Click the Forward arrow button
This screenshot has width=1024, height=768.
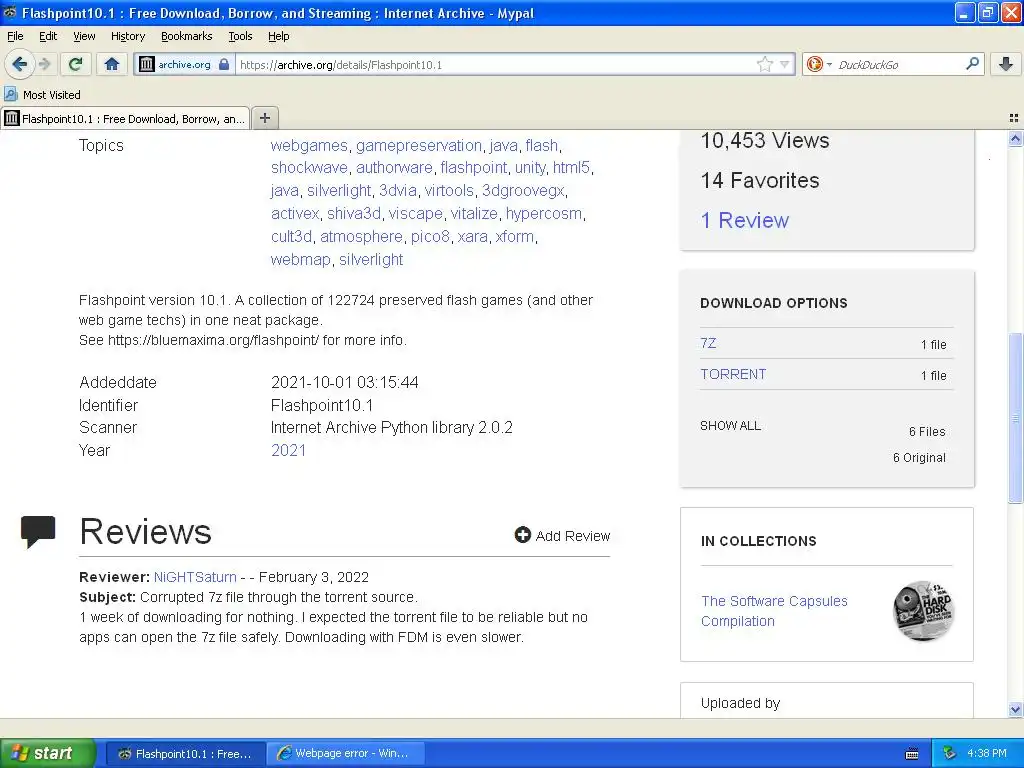44,64
